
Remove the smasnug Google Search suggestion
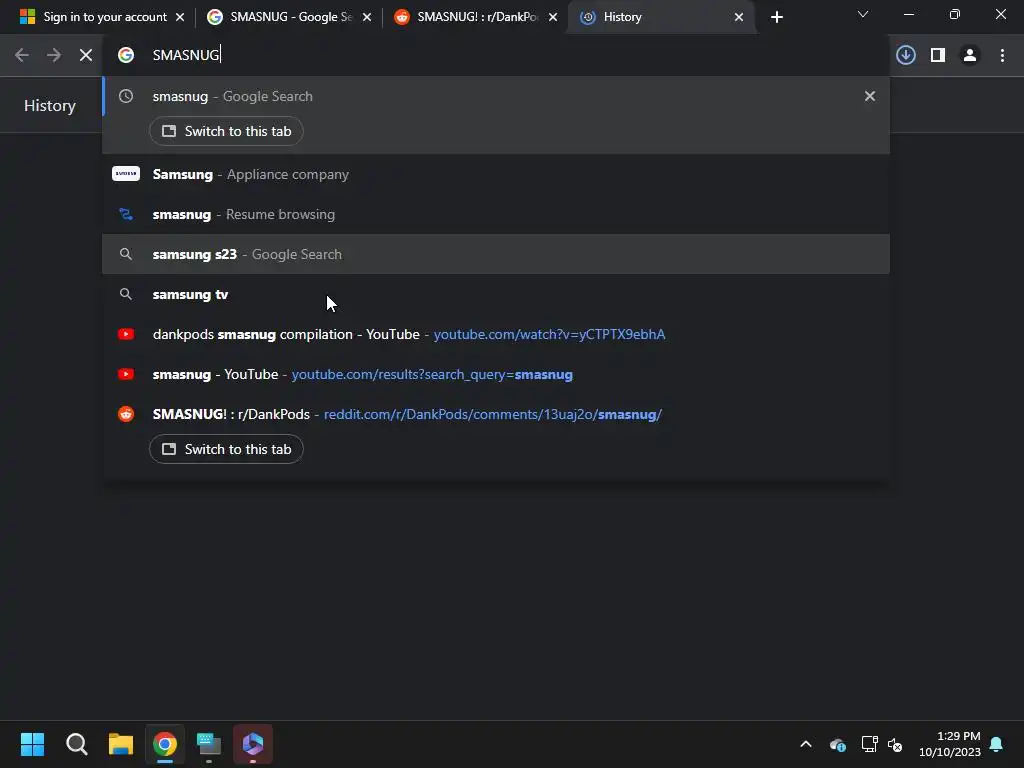[870, 96]
